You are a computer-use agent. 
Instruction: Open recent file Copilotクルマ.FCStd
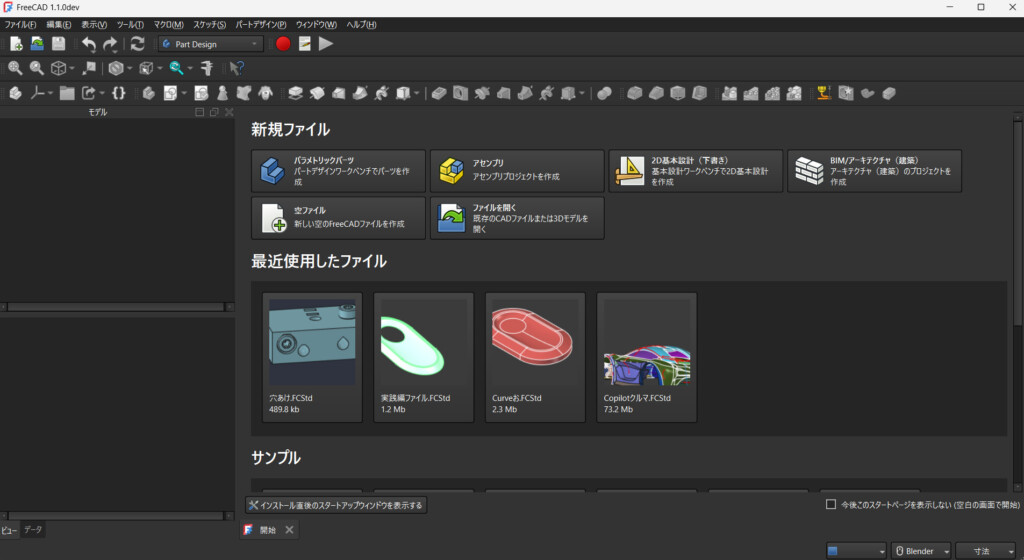click(x=647, y=357)
